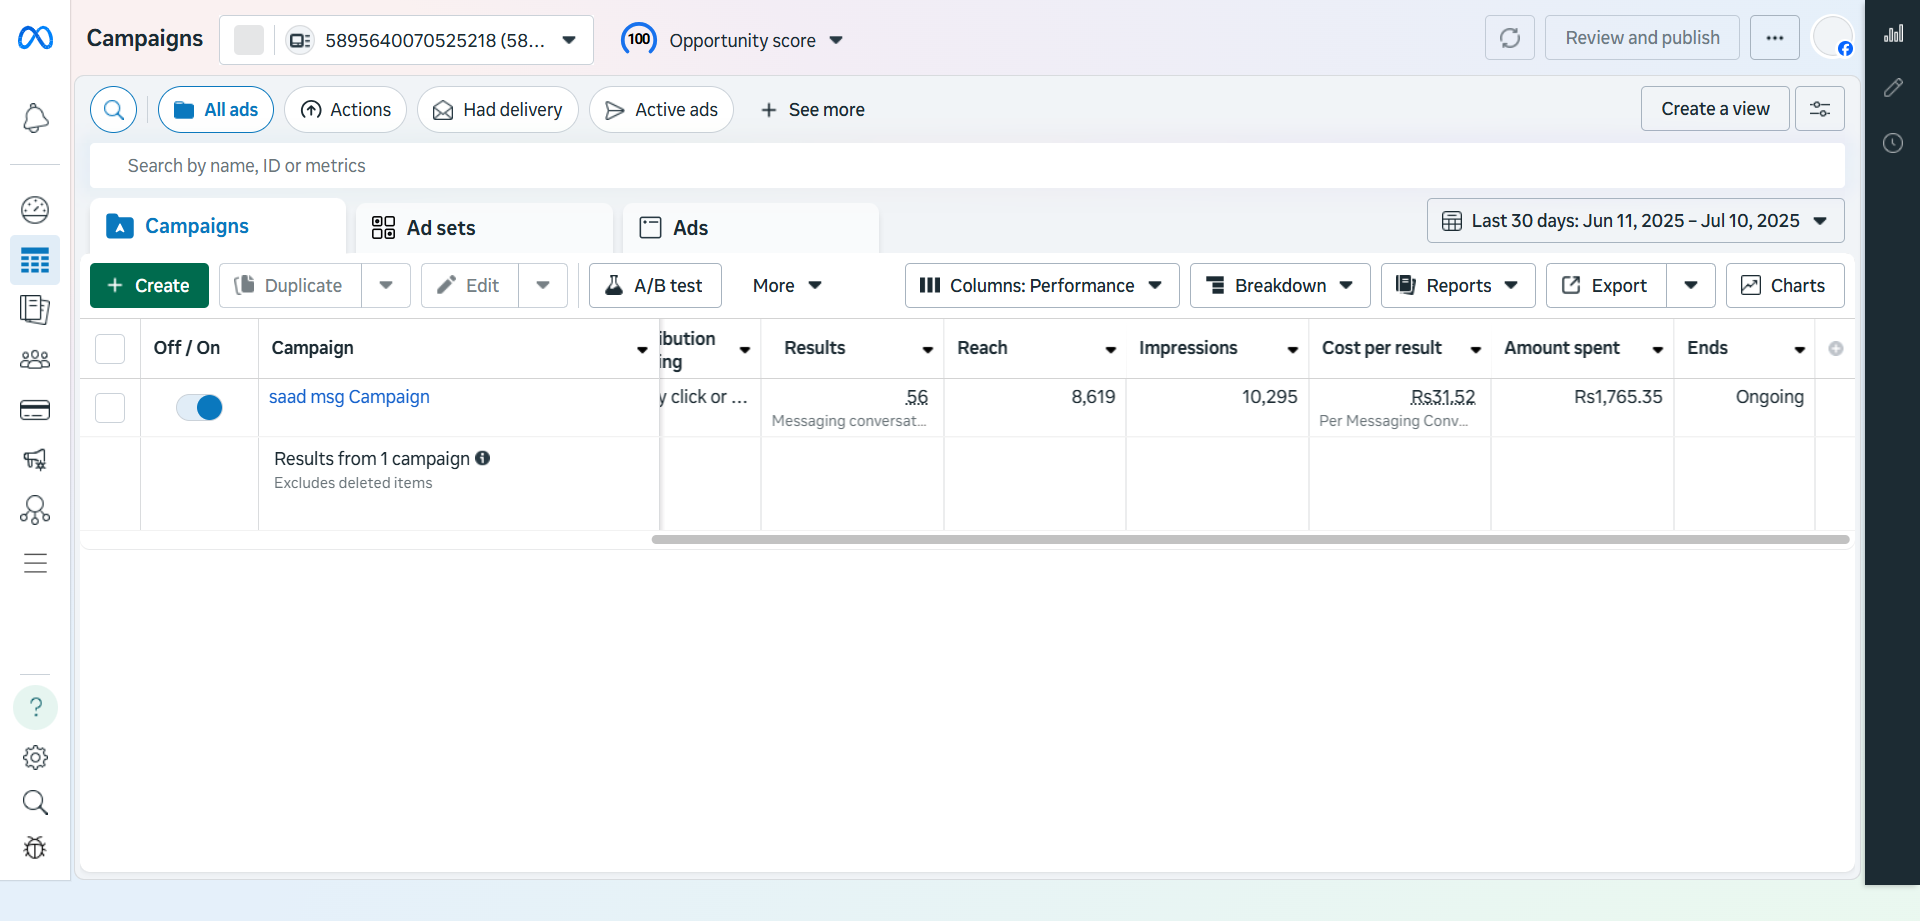This screenshot has width=1920, height=921.
Task: Open the Help question mark icon
Action: click(x=35, y=707)
